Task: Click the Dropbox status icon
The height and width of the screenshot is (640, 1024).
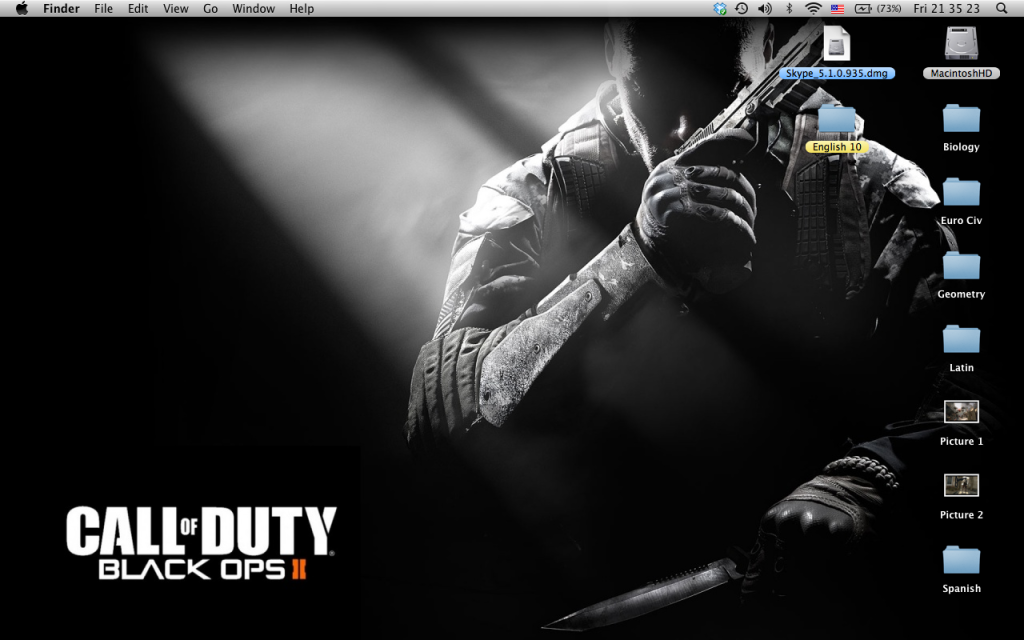Action: pos(720,8)
